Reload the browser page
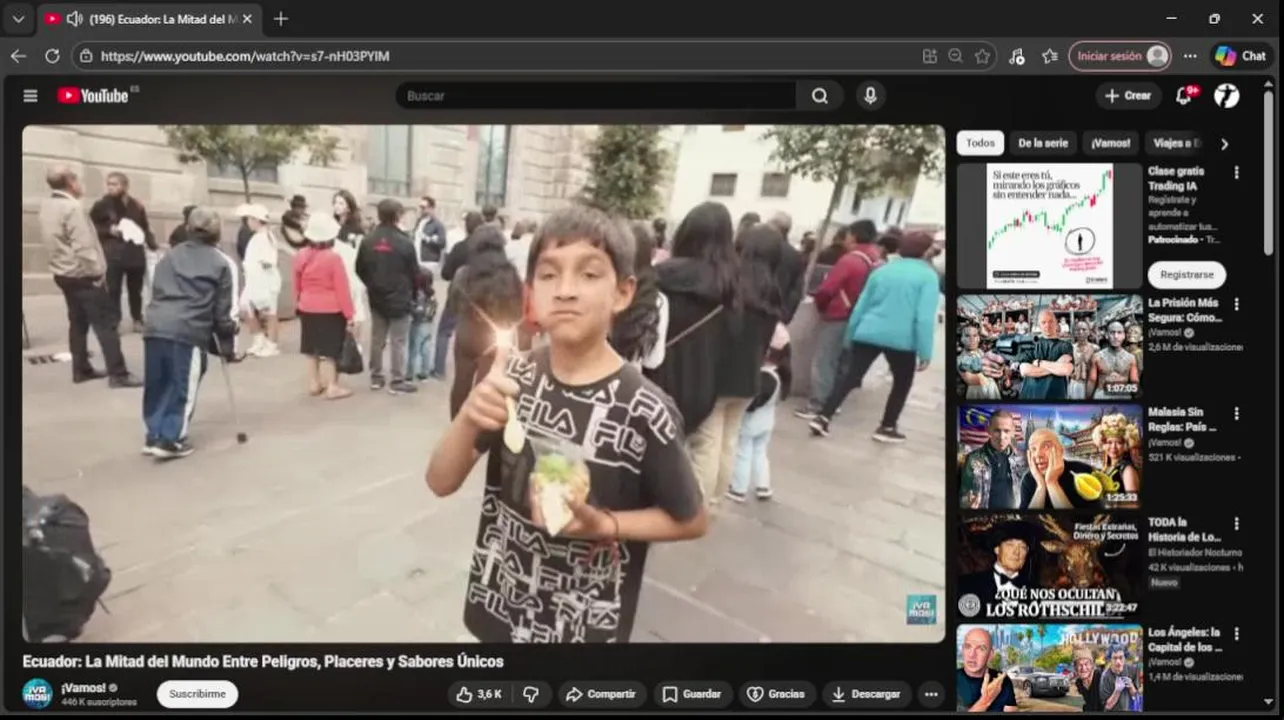This screenshot has height=720, width=1284. pyautogui.click(x=52, y=56)
